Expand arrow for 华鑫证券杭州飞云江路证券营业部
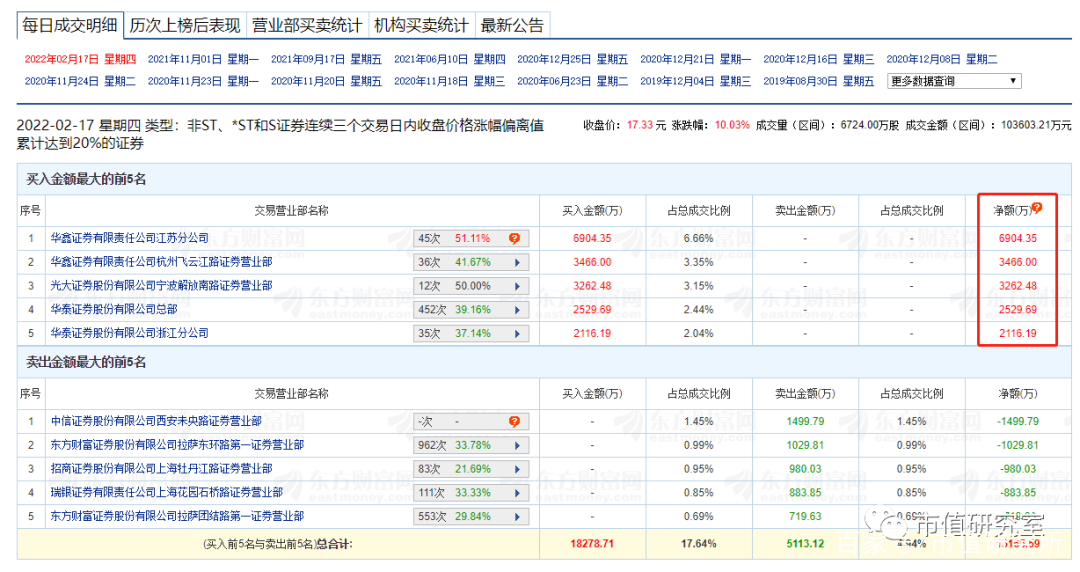Image resolution: width=1080 pixels, height=572 pixels. [x=517, y=263]
